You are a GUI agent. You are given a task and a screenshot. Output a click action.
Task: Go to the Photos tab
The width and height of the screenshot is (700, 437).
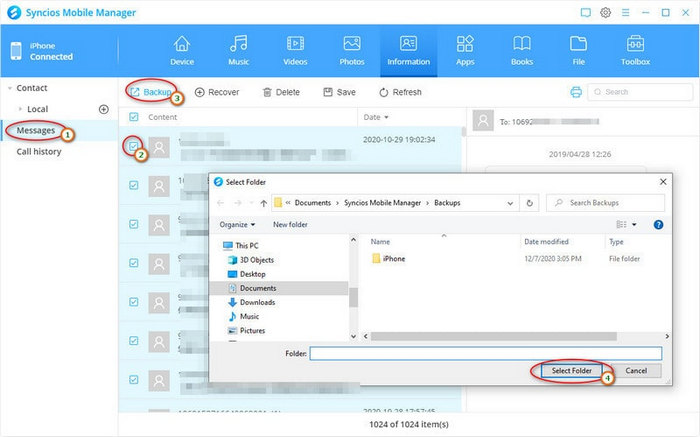[x=352, y=50]
